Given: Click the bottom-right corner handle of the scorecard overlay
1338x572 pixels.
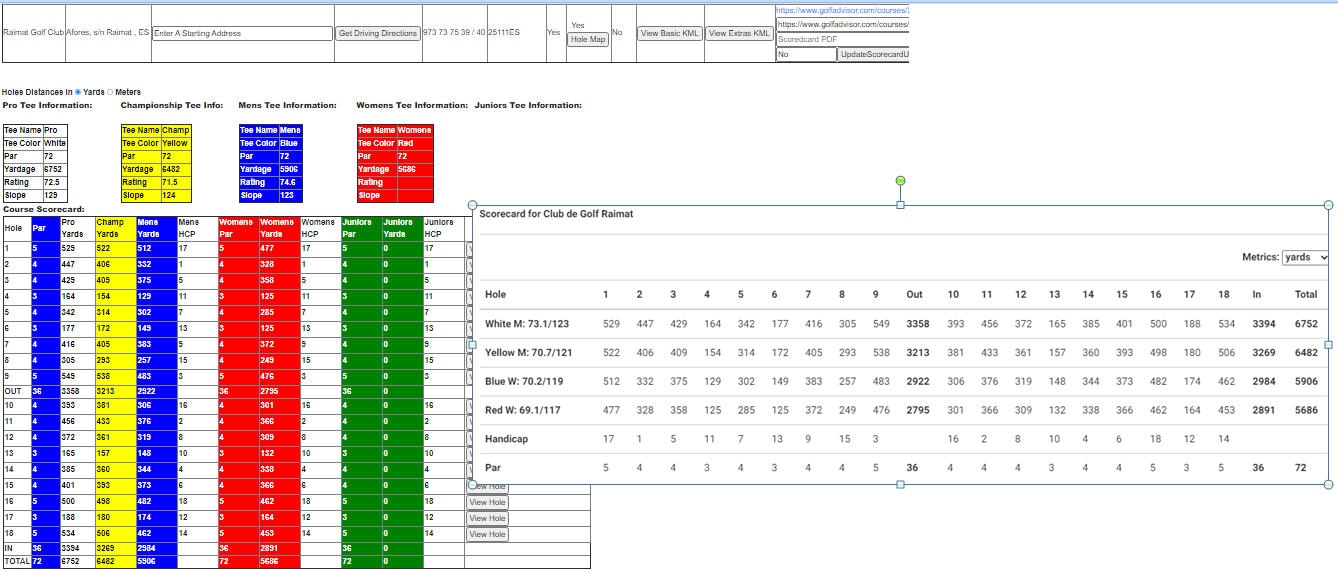Looking at the screenshot, I should click(1328, 484).
